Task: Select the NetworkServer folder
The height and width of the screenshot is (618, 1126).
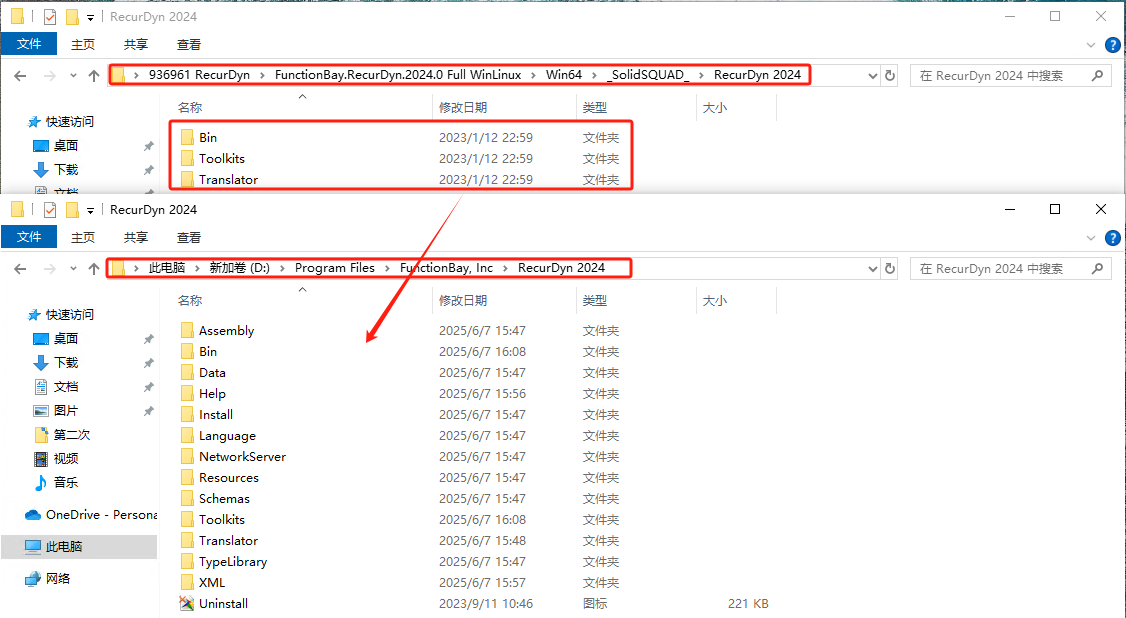Action: click(x=242, y=457)
